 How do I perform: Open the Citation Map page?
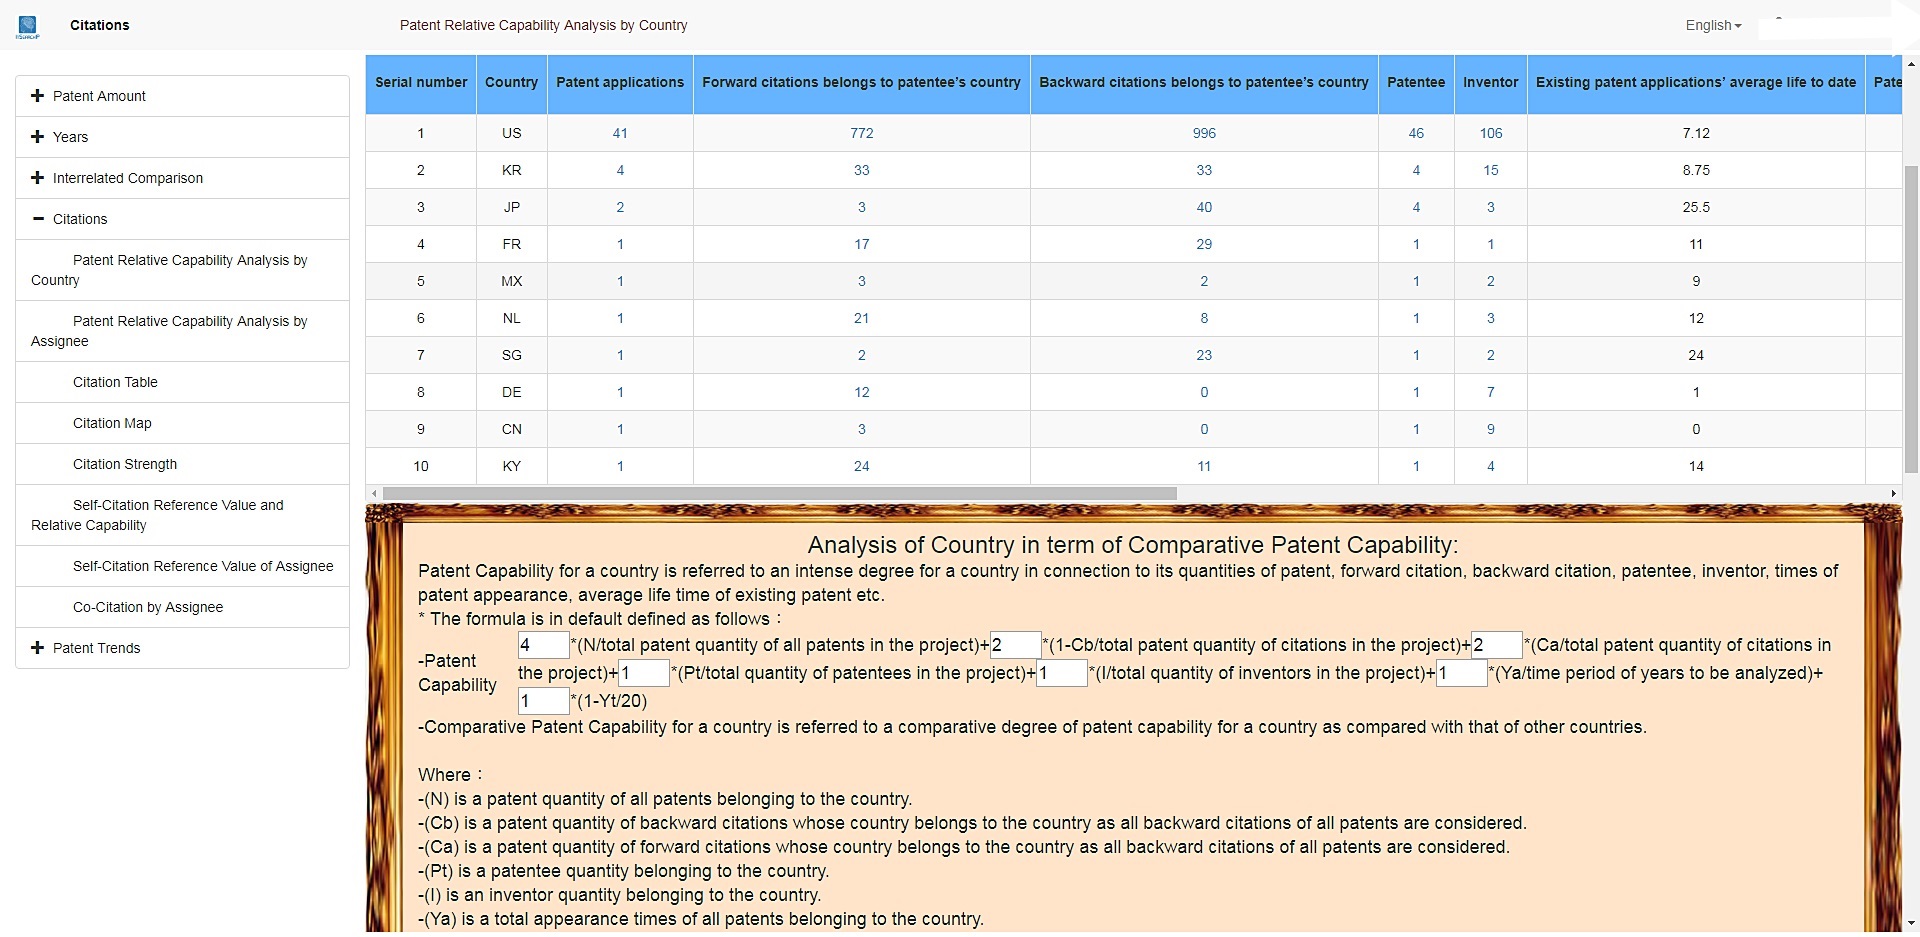click(182, 423)
